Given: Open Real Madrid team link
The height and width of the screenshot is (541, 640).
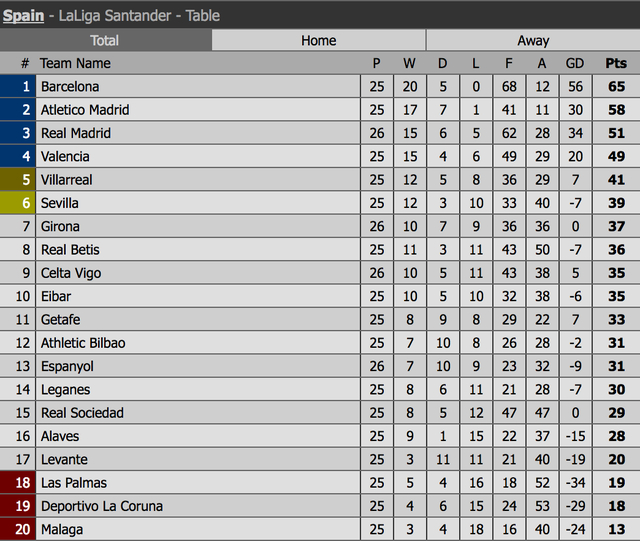Looking at the screenshot, I should 76,133.
